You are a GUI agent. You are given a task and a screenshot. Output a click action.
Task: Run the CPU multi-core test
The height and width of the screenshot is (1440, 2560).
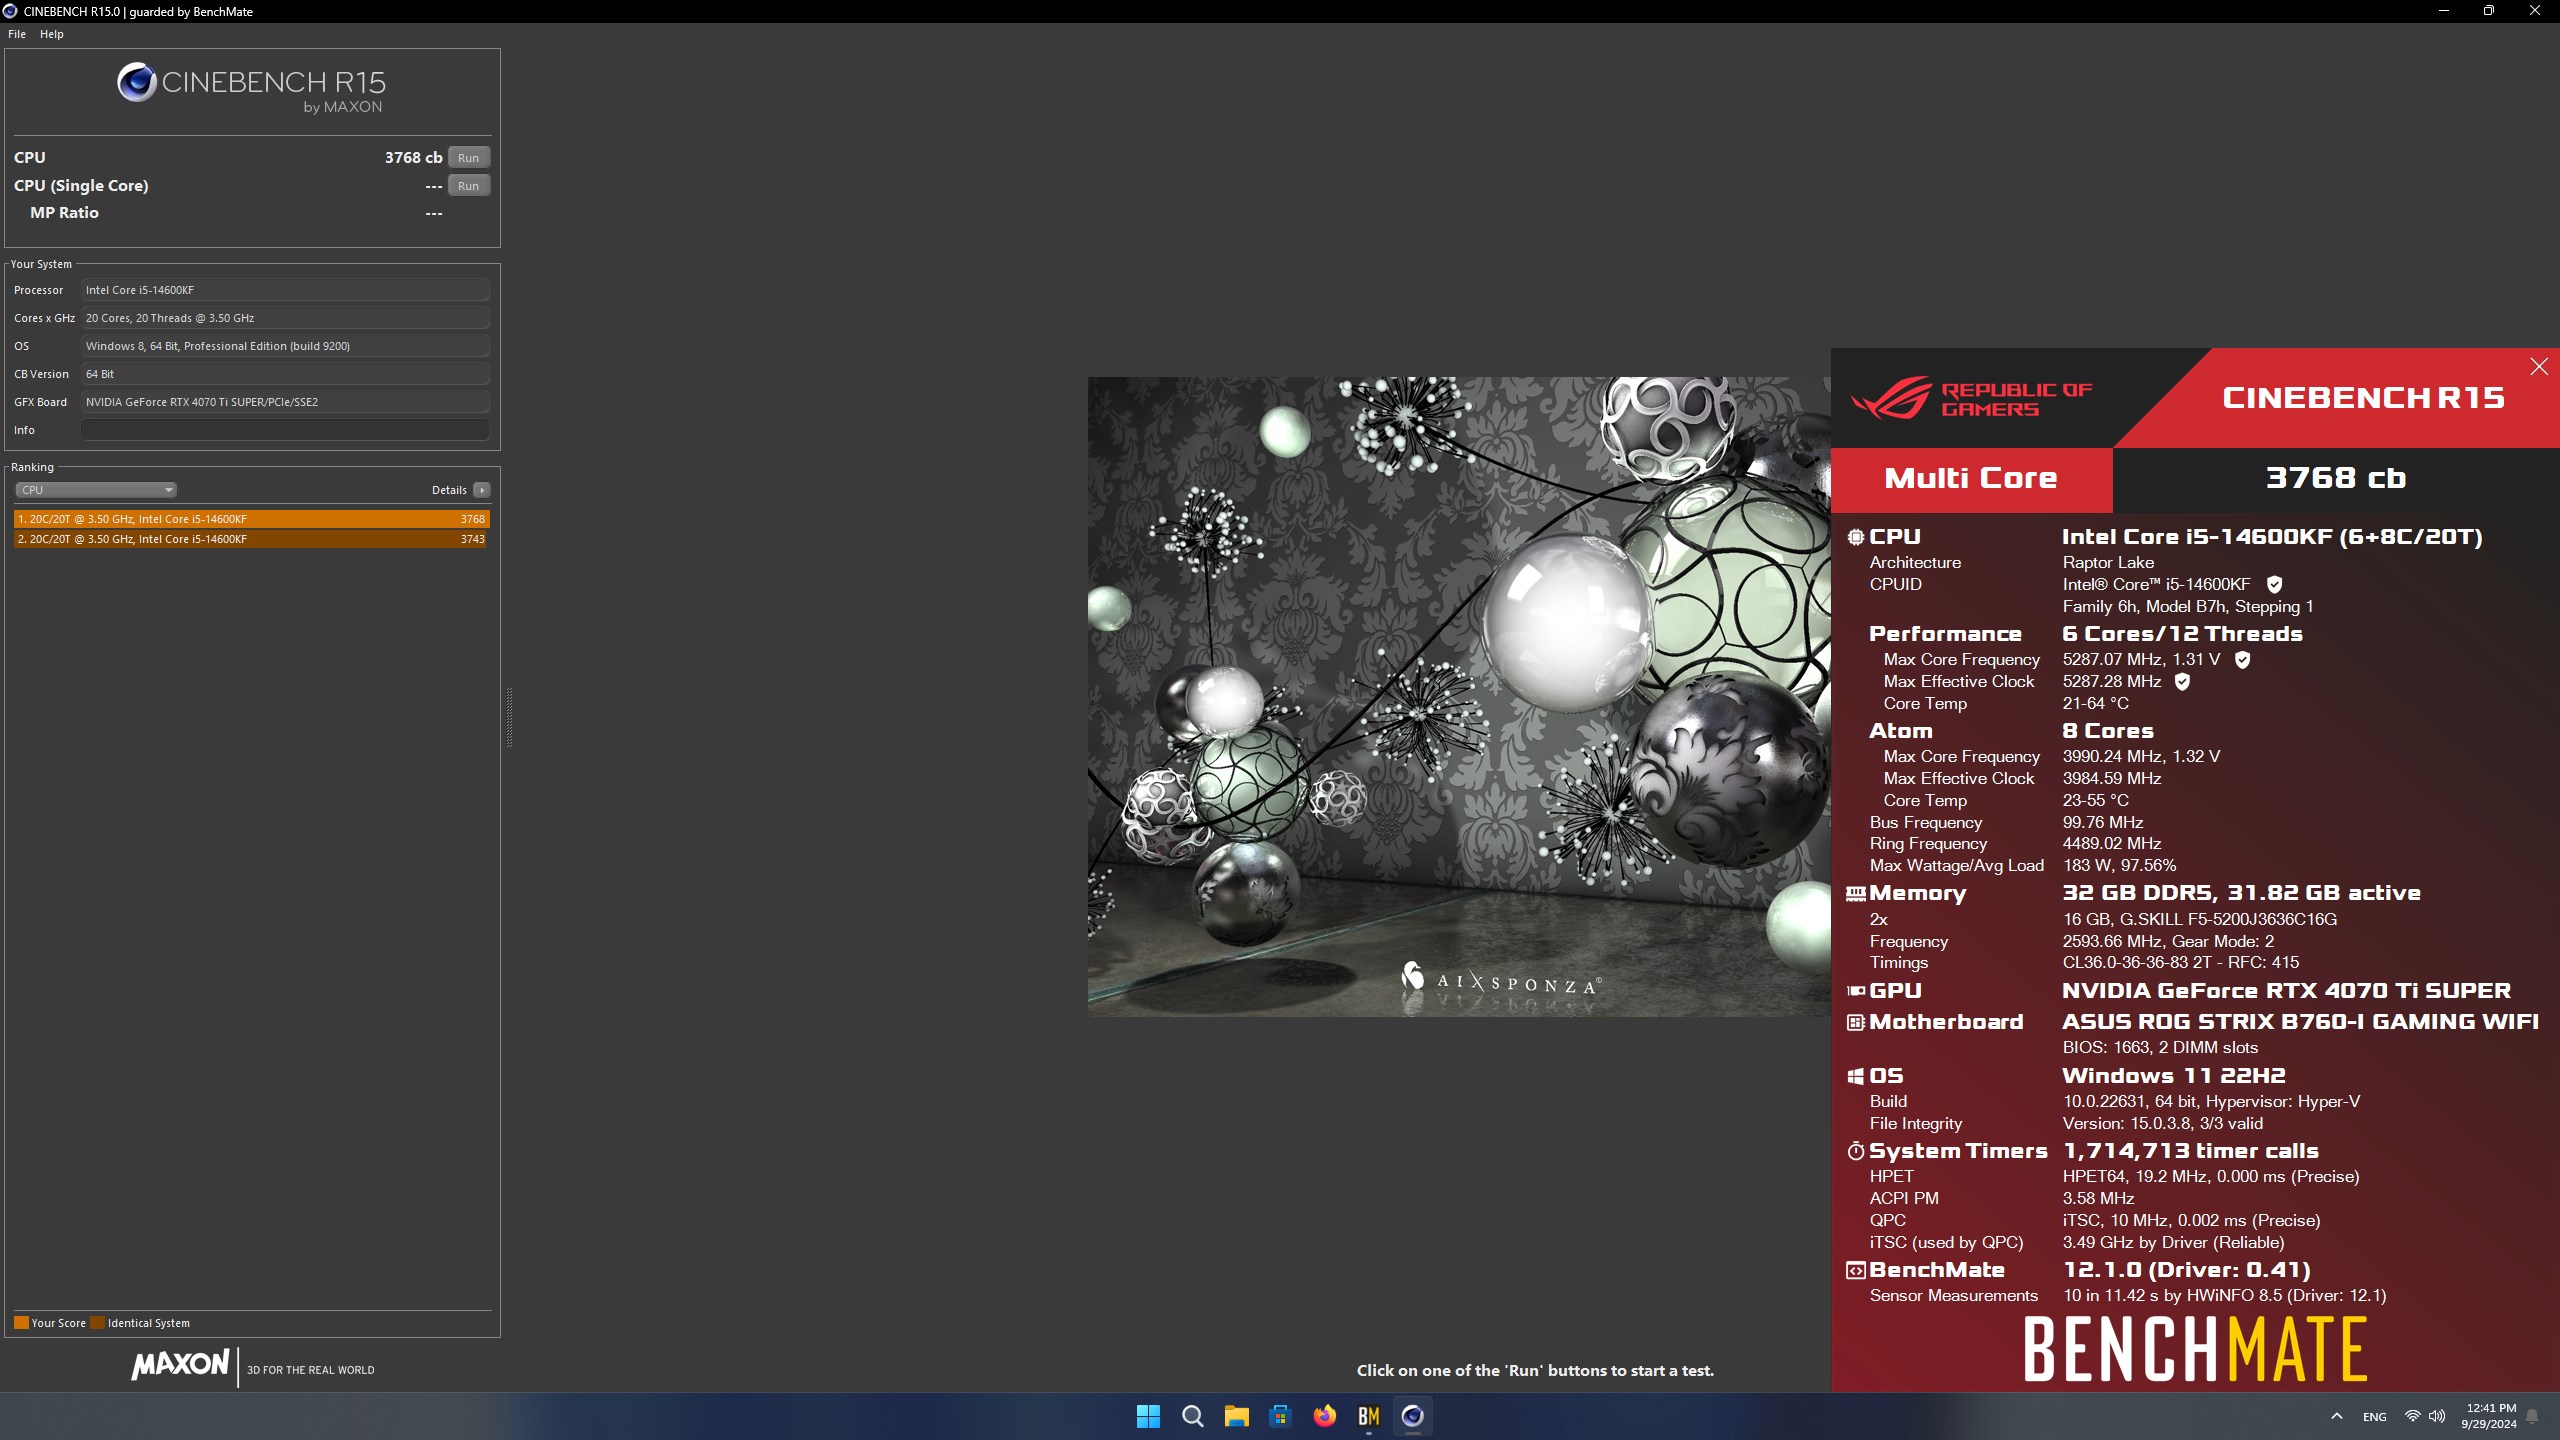468,158
